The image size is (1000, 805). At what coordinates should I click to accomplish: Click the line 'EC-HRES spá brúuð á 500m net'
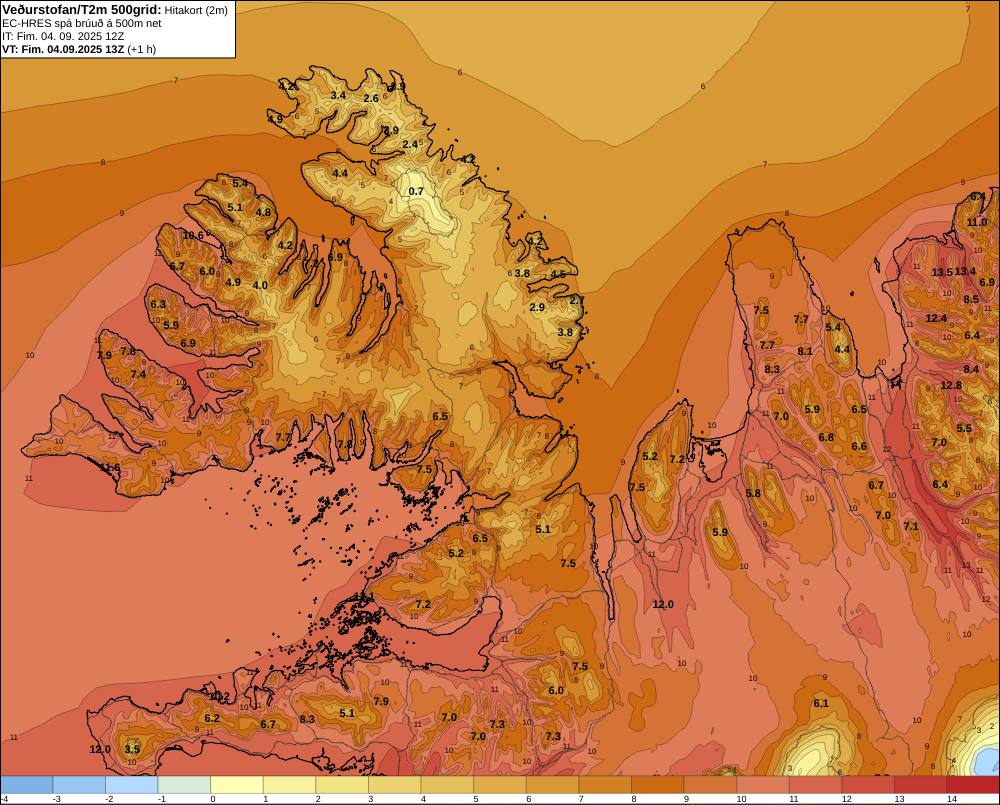click(x=82, y=24)
